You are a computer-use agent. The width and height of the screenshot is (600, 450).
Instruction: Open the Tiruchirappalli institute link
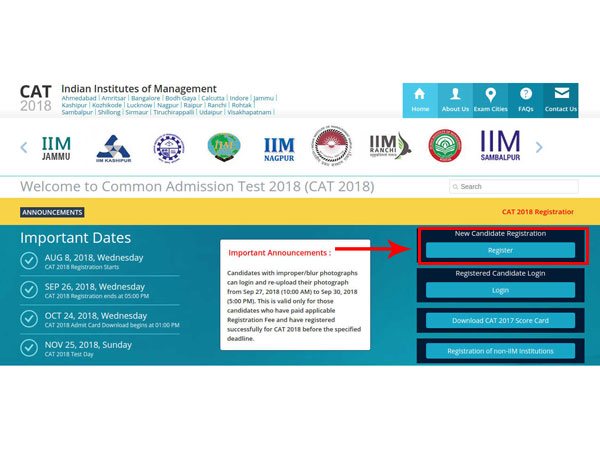pos(173,112)
